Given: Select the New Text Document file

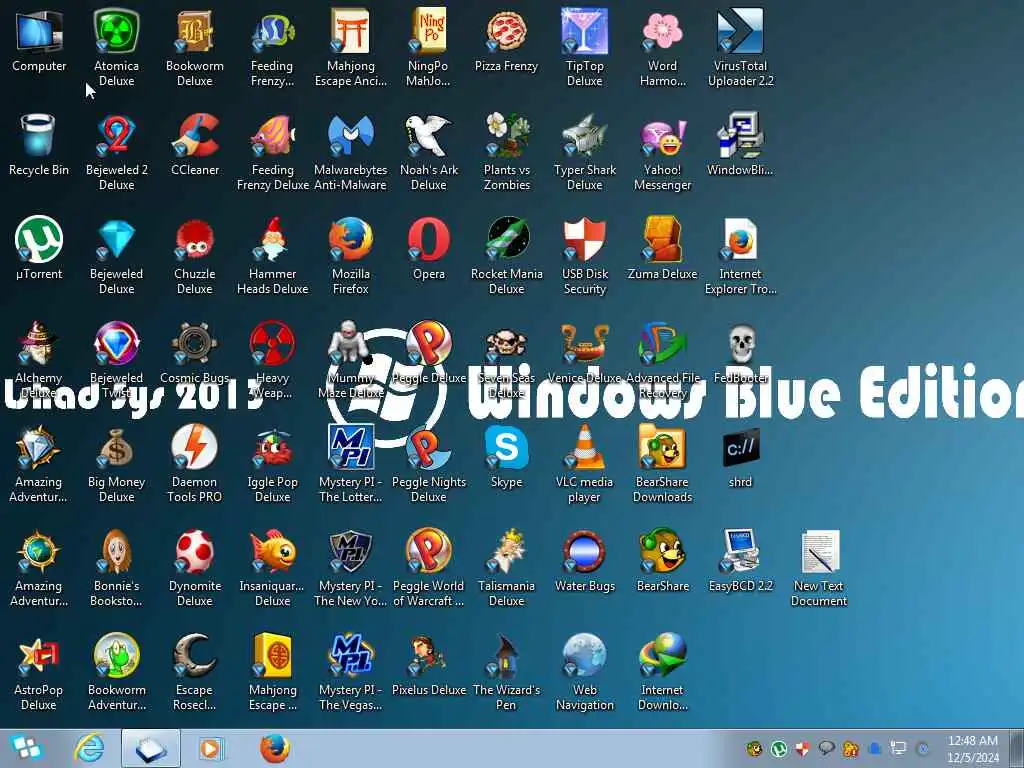Looking at the screenshot, I should (819, 567).
